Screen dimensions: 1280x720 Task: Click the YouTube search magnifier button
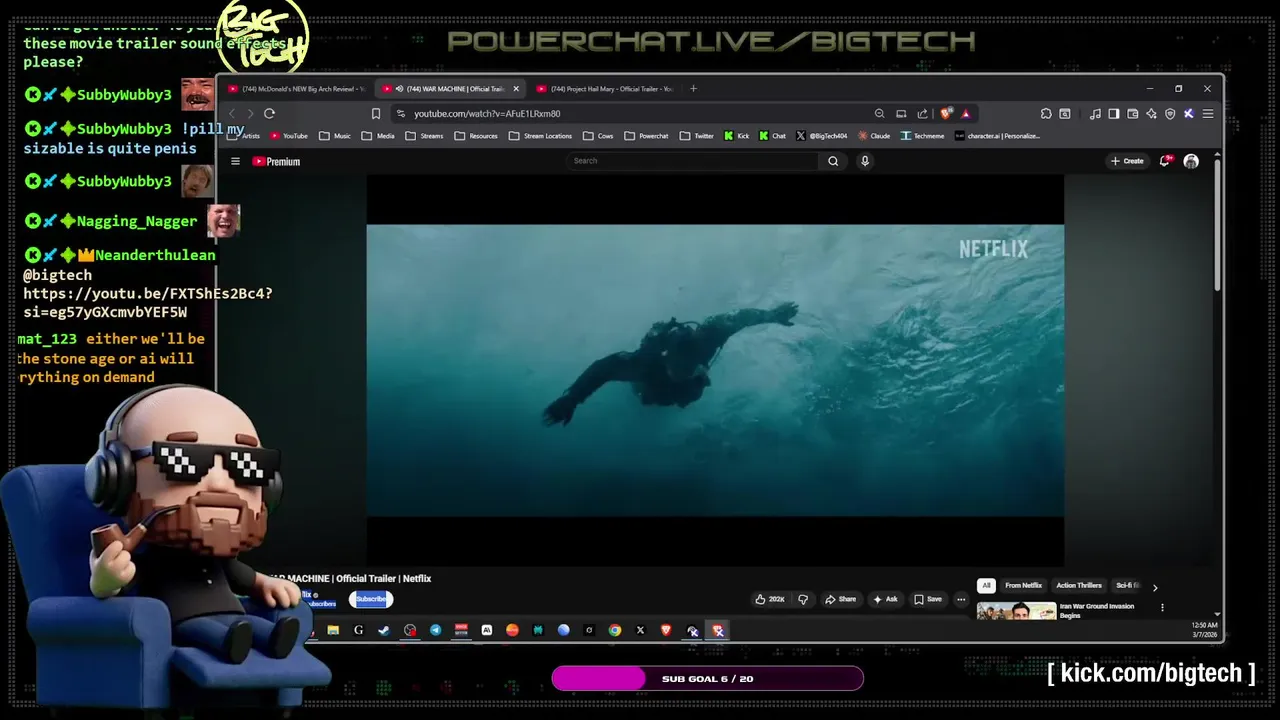(x=833, y=161)
